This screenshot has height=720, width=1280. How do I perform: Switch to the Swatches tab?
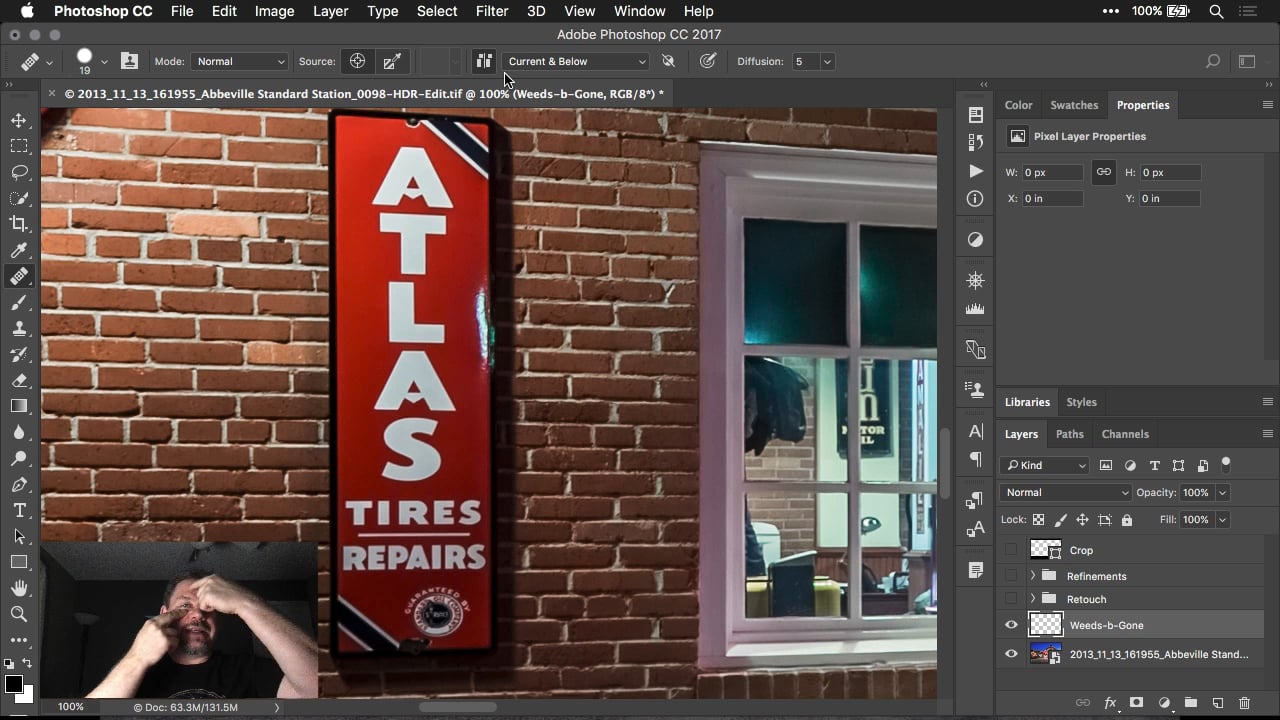coord(1074,105)
